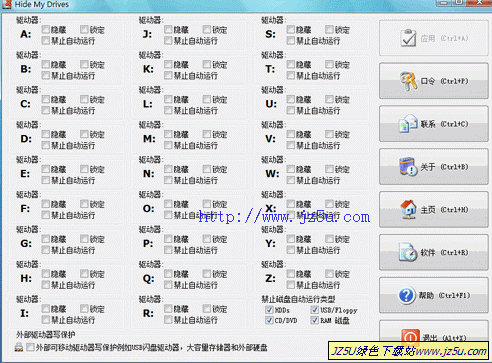
Task: Check 隐藏 (hide) for drive G:
Action: [45, 239]
